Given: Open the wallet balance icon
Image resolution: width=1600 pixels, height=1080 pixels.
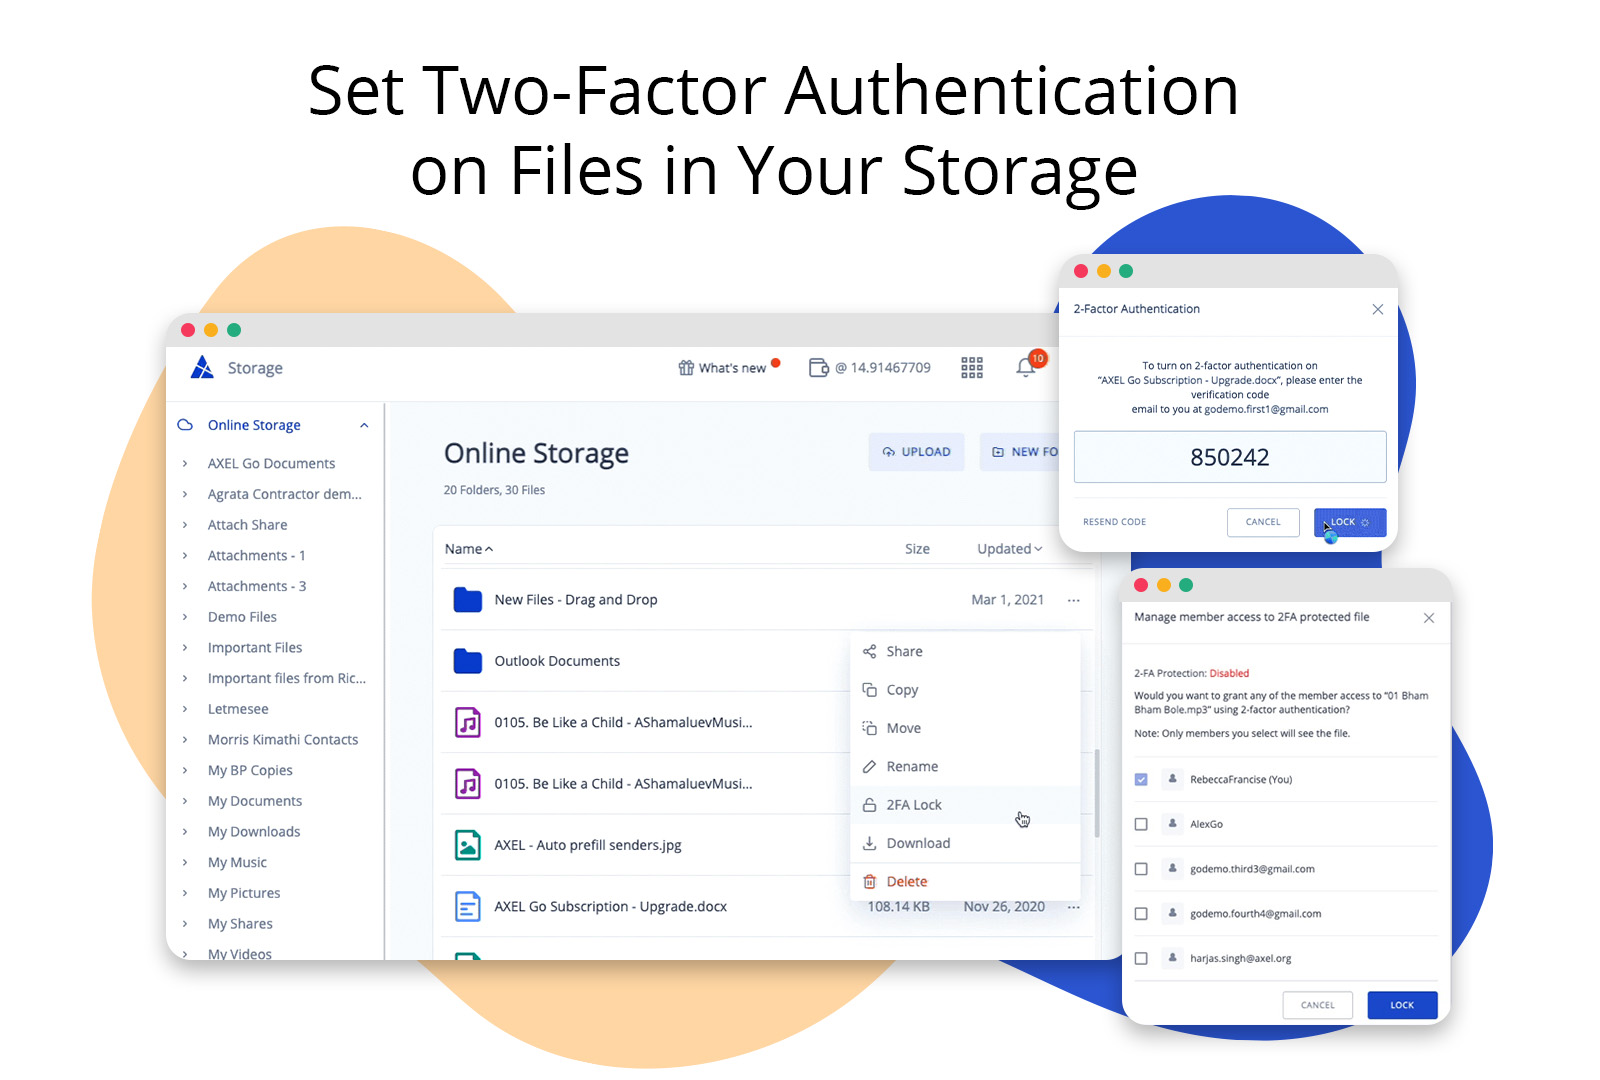Looking at the screenshot, I should point(818,368).
